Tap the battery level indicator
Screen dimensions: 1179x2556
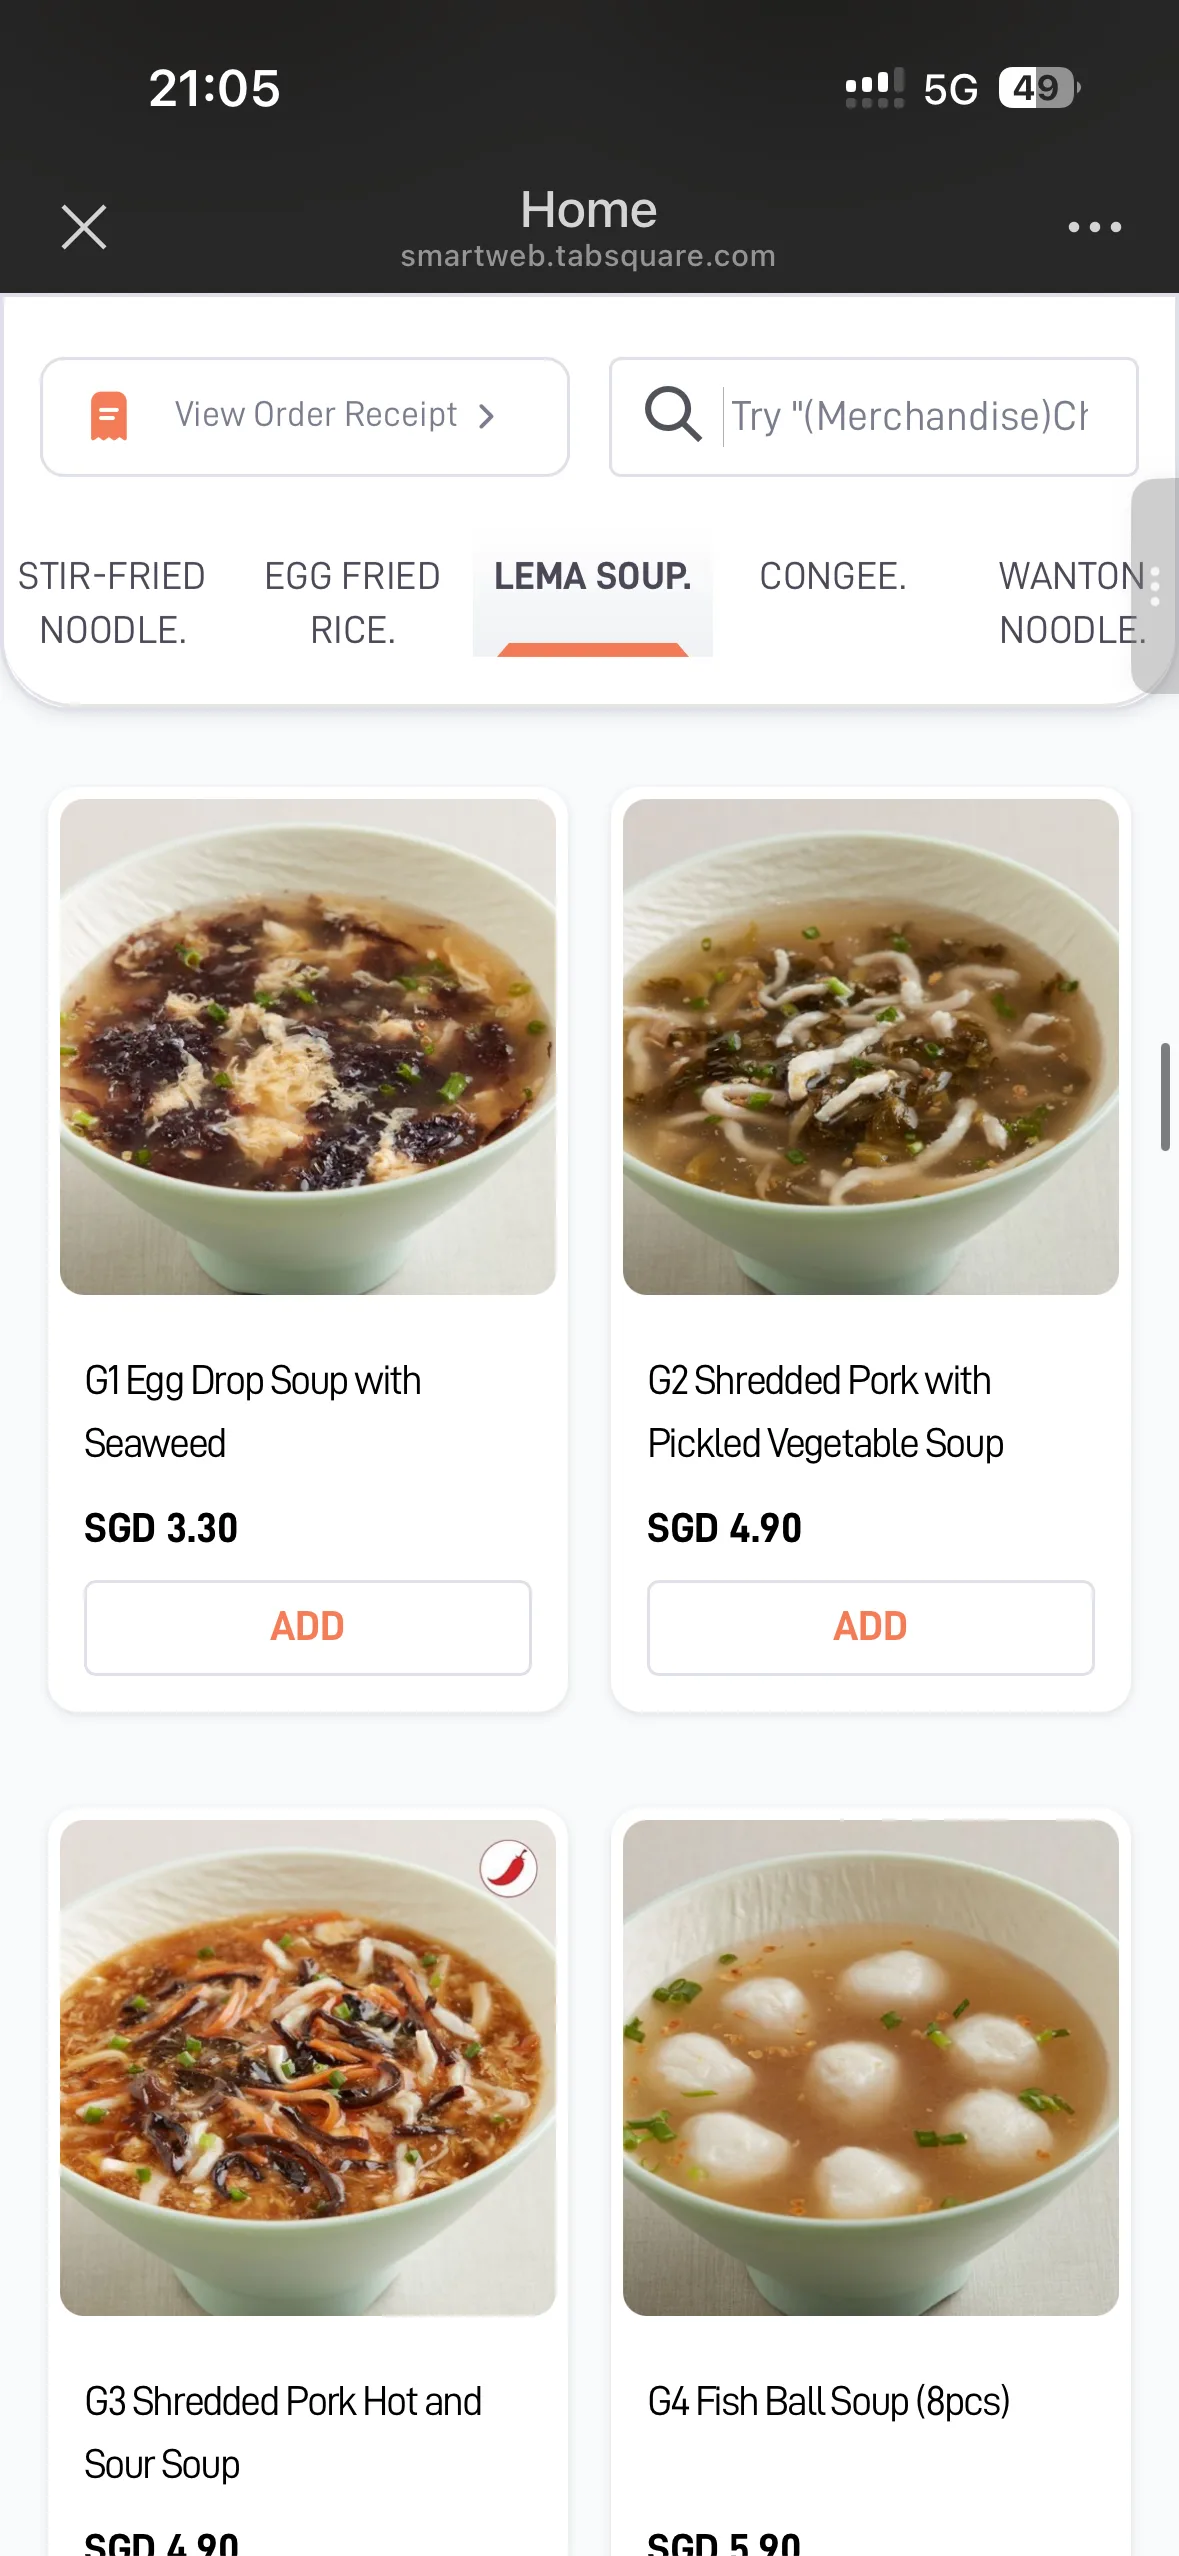tap(1038, 88)
